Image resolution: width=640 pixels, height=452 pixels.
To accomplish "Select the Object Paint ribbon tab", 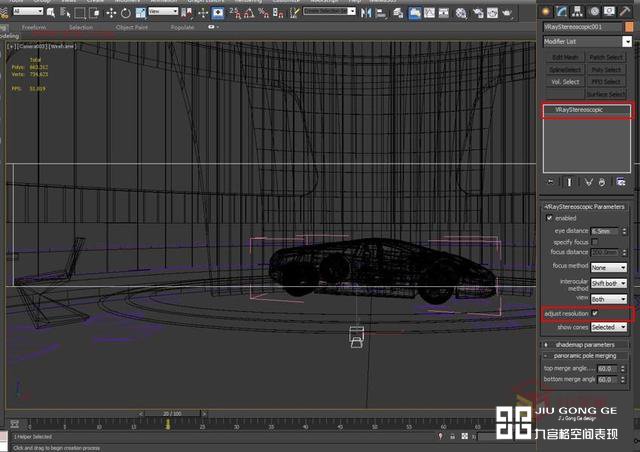I will (132, 27).
